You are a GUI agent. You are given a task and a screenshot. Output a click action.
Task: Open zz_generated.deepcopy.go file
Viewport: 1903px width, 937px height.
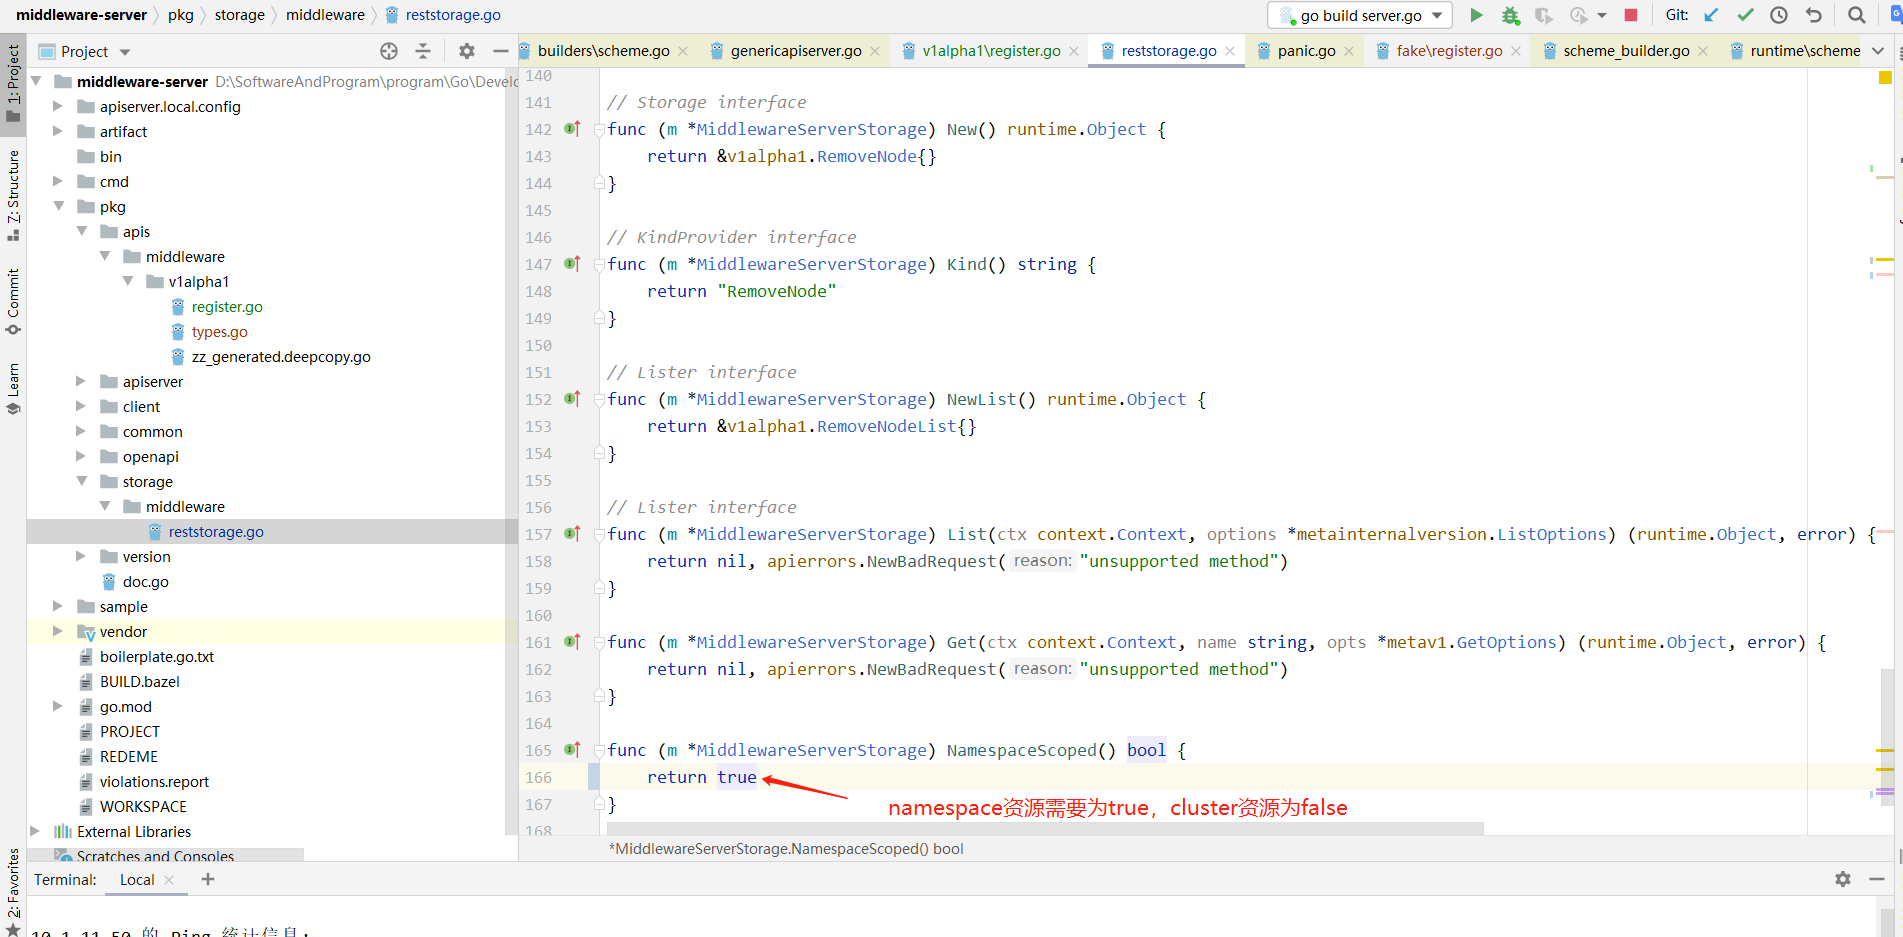tap(280, 356)
